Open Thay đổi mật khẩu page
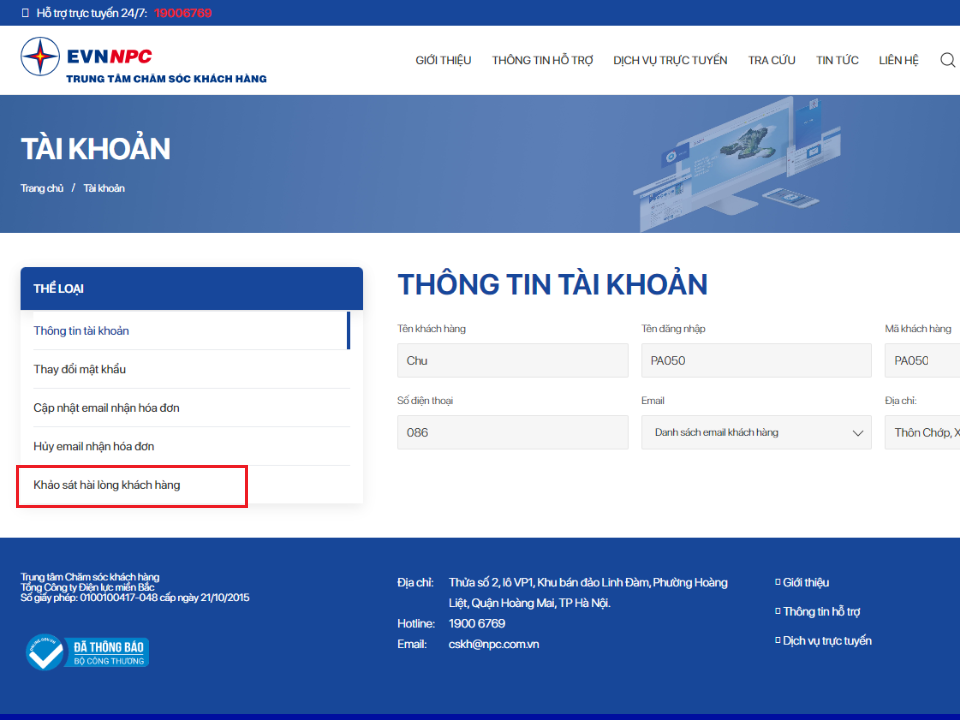The width and height of the screenshot is (960, 720). click(x=80, y=369)
